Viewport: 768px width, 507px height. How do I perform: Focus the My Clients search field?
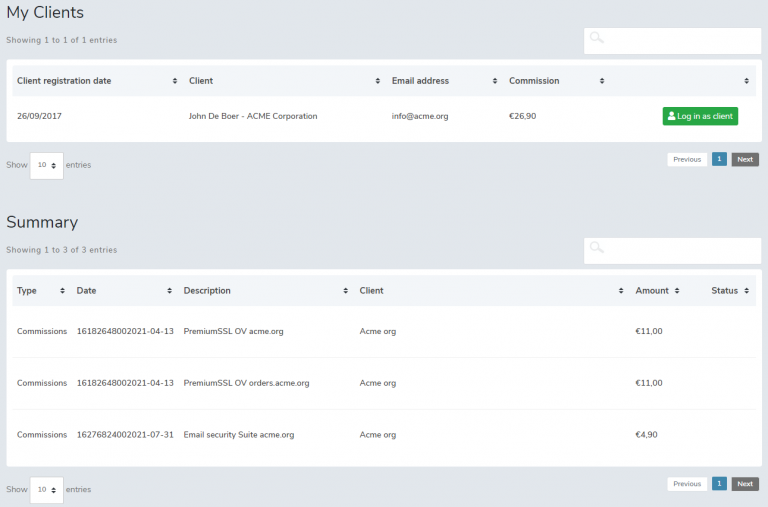point(672,41)
